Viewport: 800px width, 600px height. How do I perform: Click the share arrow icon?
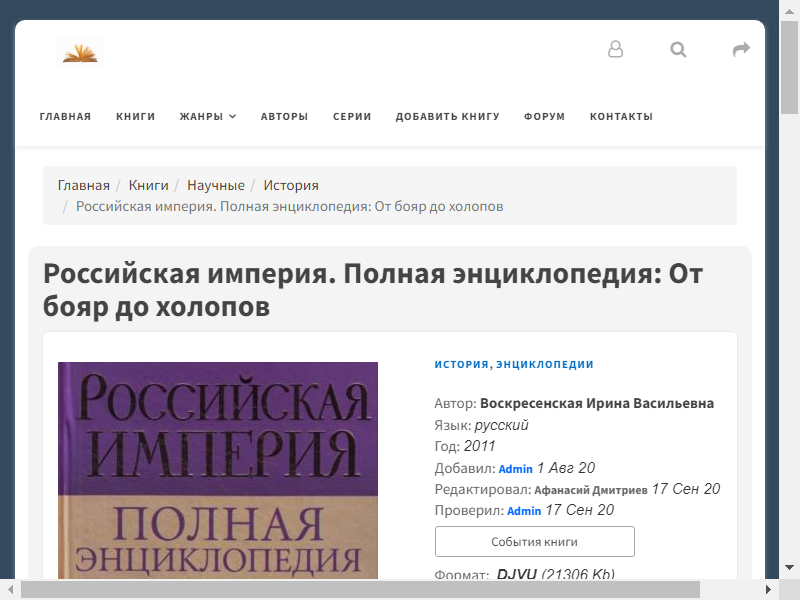pos(741,49)
